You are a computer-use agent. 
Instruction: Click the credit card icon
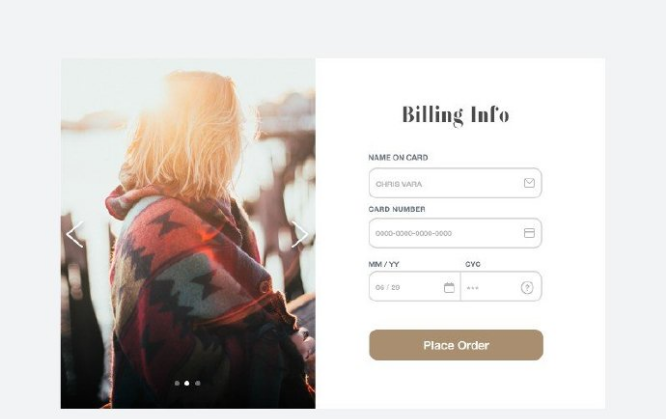point(529,233)
